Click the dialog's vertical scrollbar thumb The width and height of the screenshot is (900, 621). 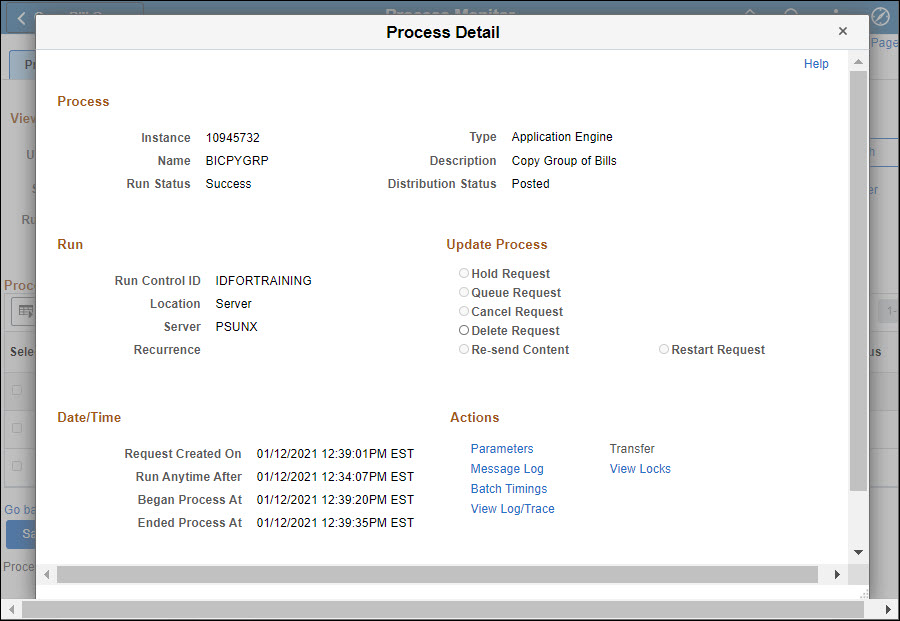pos(858,280)
